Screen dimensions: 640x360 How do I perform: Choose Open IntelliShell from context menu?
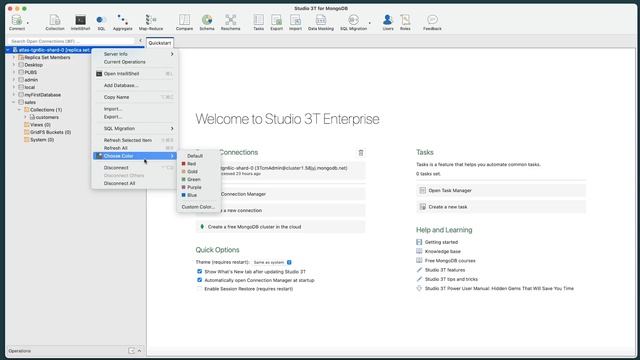point(135,74)
